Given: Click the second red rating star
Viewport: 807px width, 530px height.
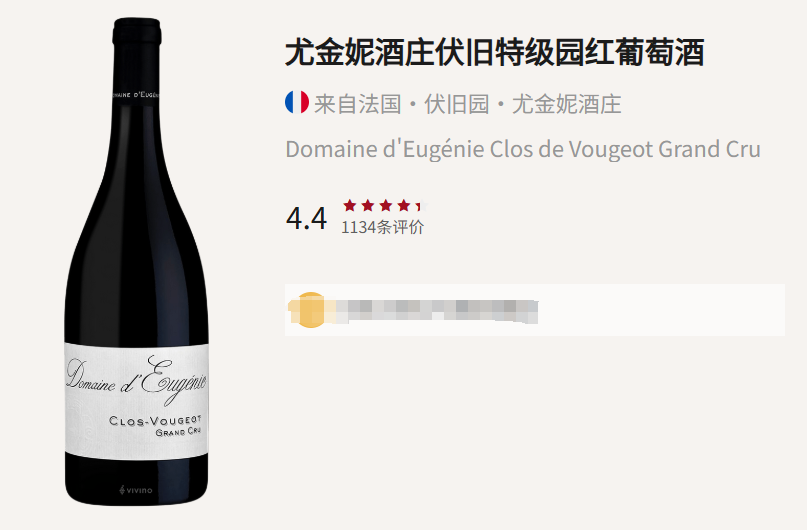Looking at the screenshot, I should (x=368, y=206).
